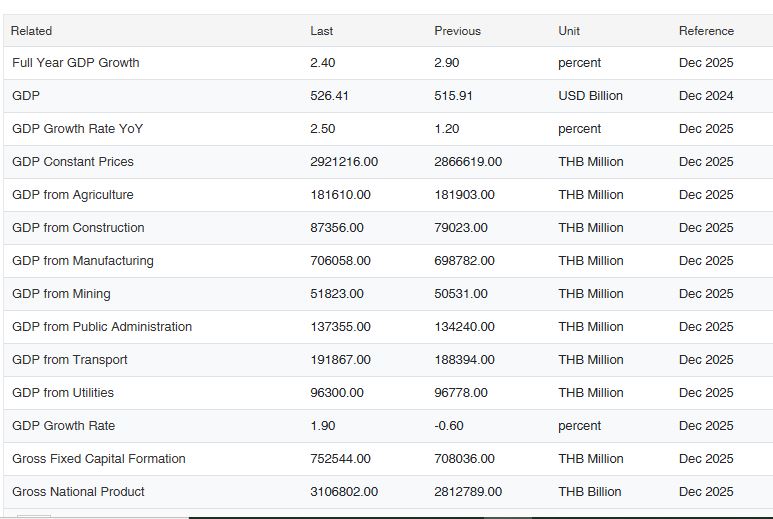Click the 526.41 GDP last value
The height and width of the screenshot is (519, 773).
pyautogui.click(x=330, y=96)
